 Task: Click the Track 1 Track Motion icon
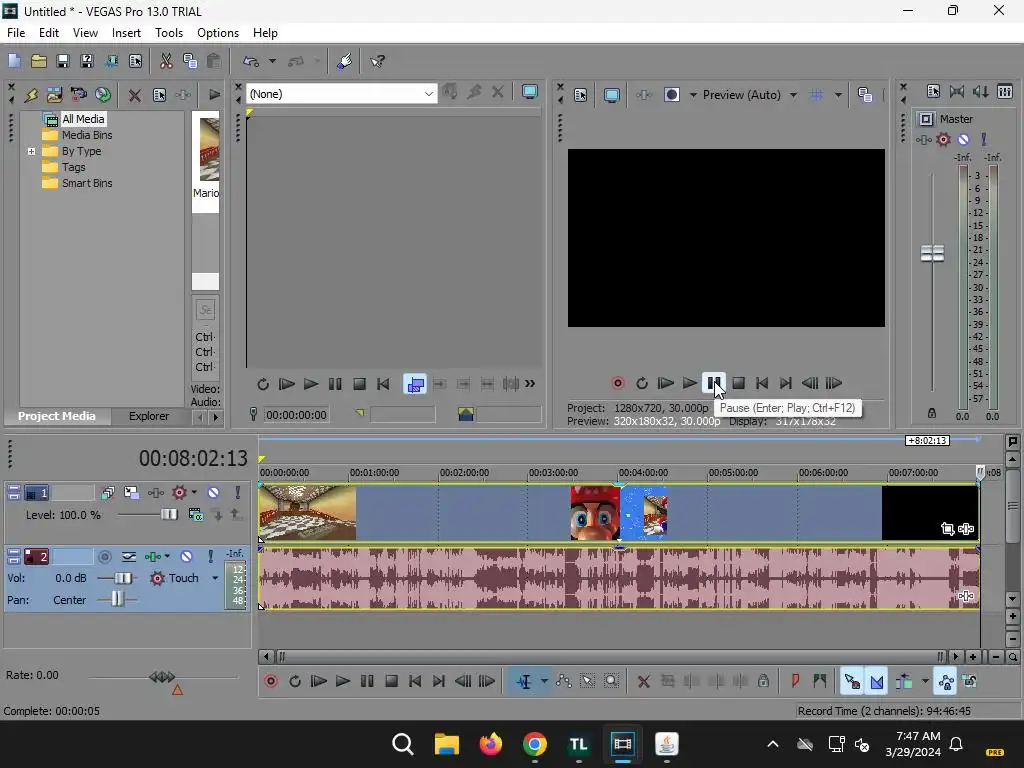point(131,492)
